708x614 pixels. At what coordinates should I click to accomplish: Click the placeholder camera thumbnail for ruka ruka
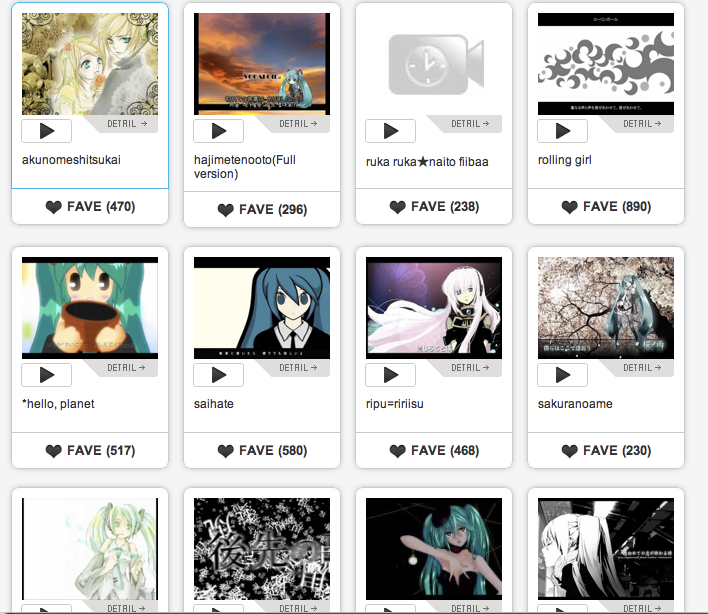pos(434,64)
